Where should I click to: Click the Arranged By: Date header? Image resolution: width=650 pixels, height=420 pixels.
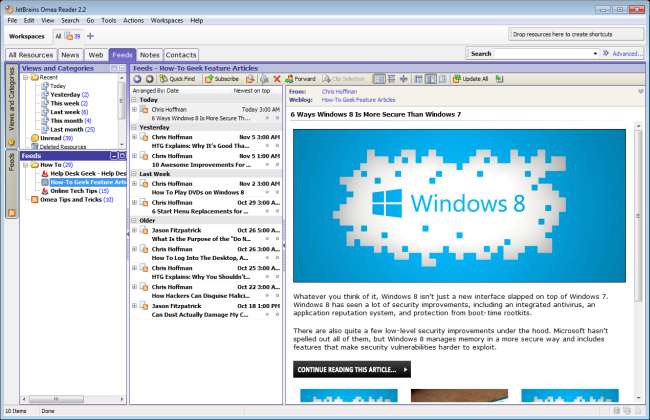[x=156, y=91]
